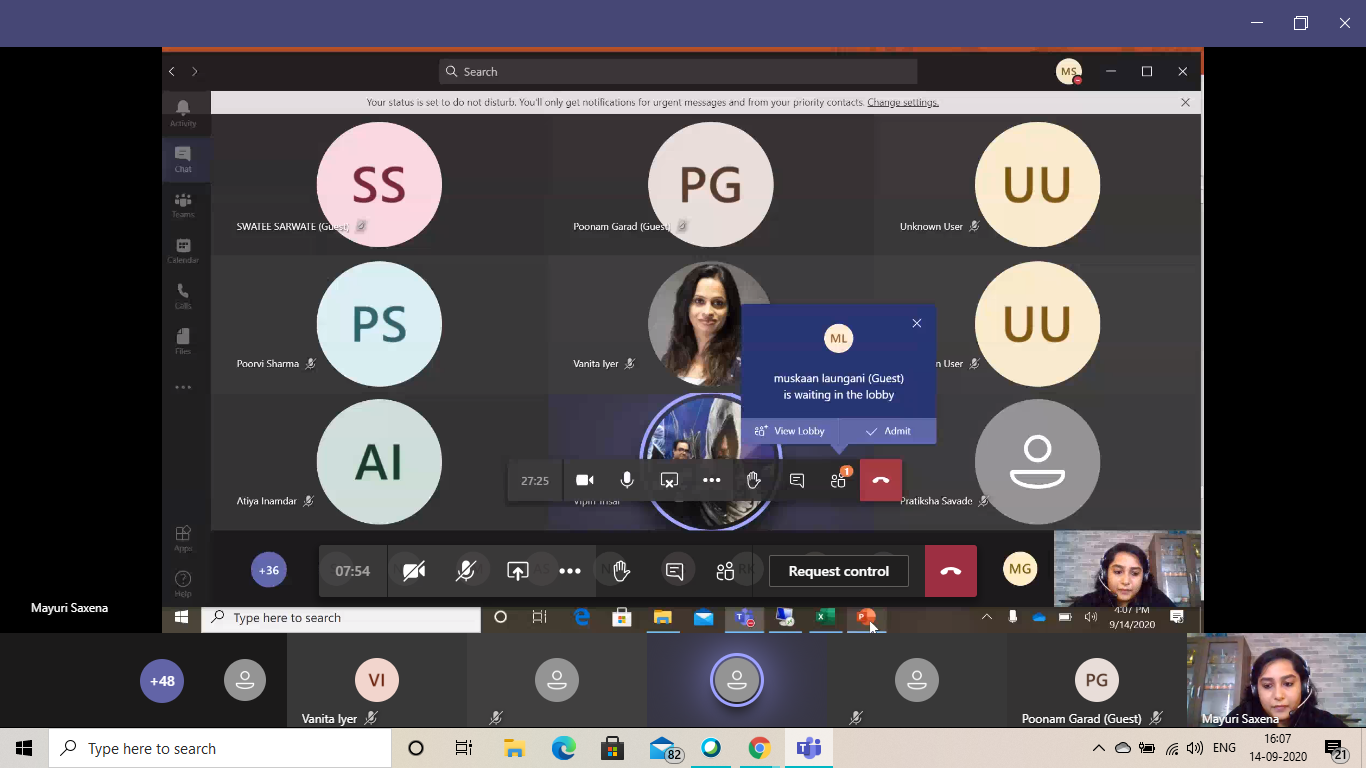Open Google Chrome from the bottom taskbar
Screen dimensions: 1366x768
[760, 748]
